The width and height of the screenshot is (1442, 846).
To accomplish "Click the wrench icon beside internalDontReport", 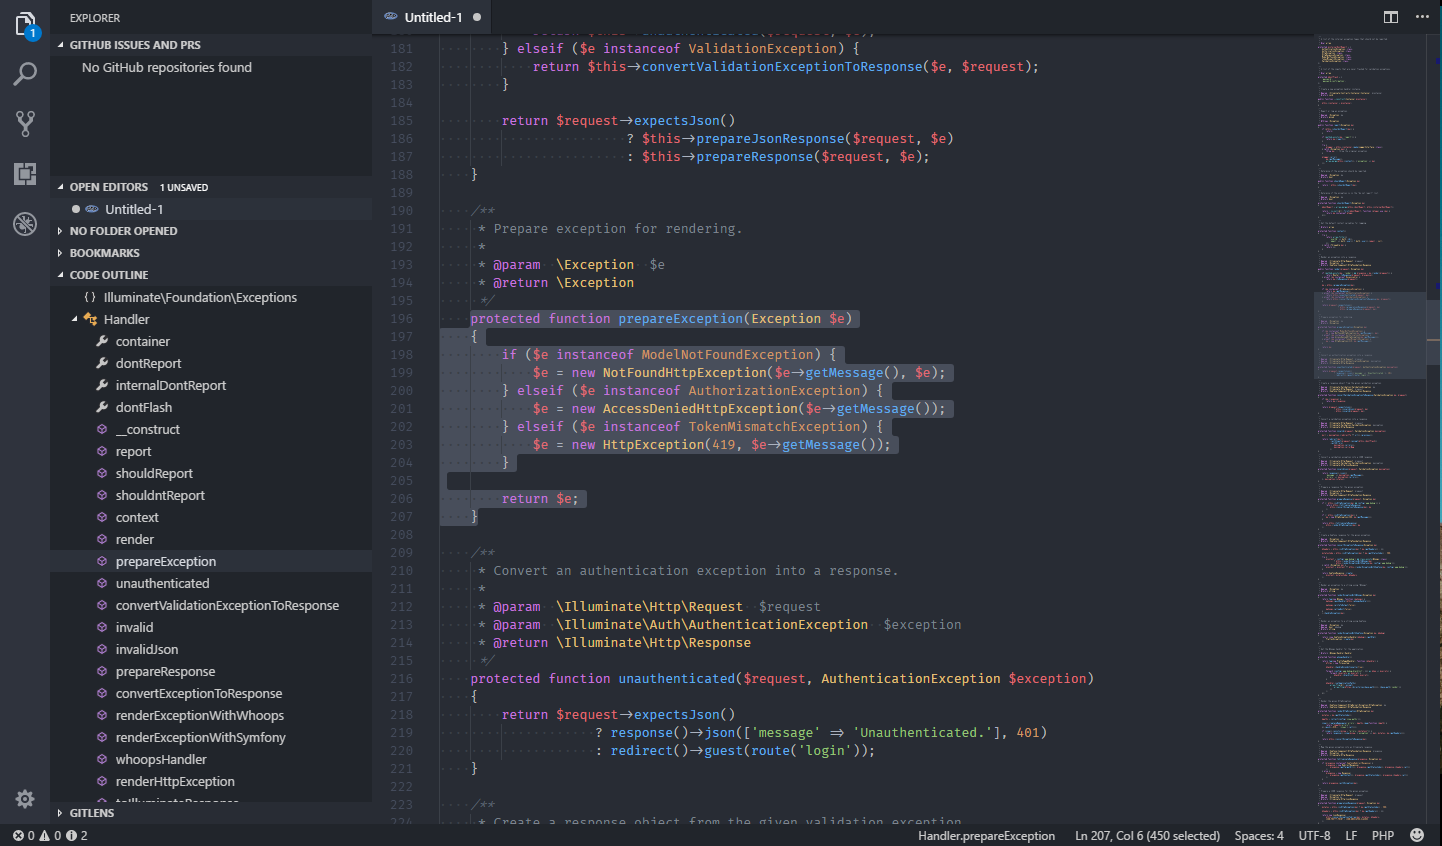I will click(x=102, y=385).
